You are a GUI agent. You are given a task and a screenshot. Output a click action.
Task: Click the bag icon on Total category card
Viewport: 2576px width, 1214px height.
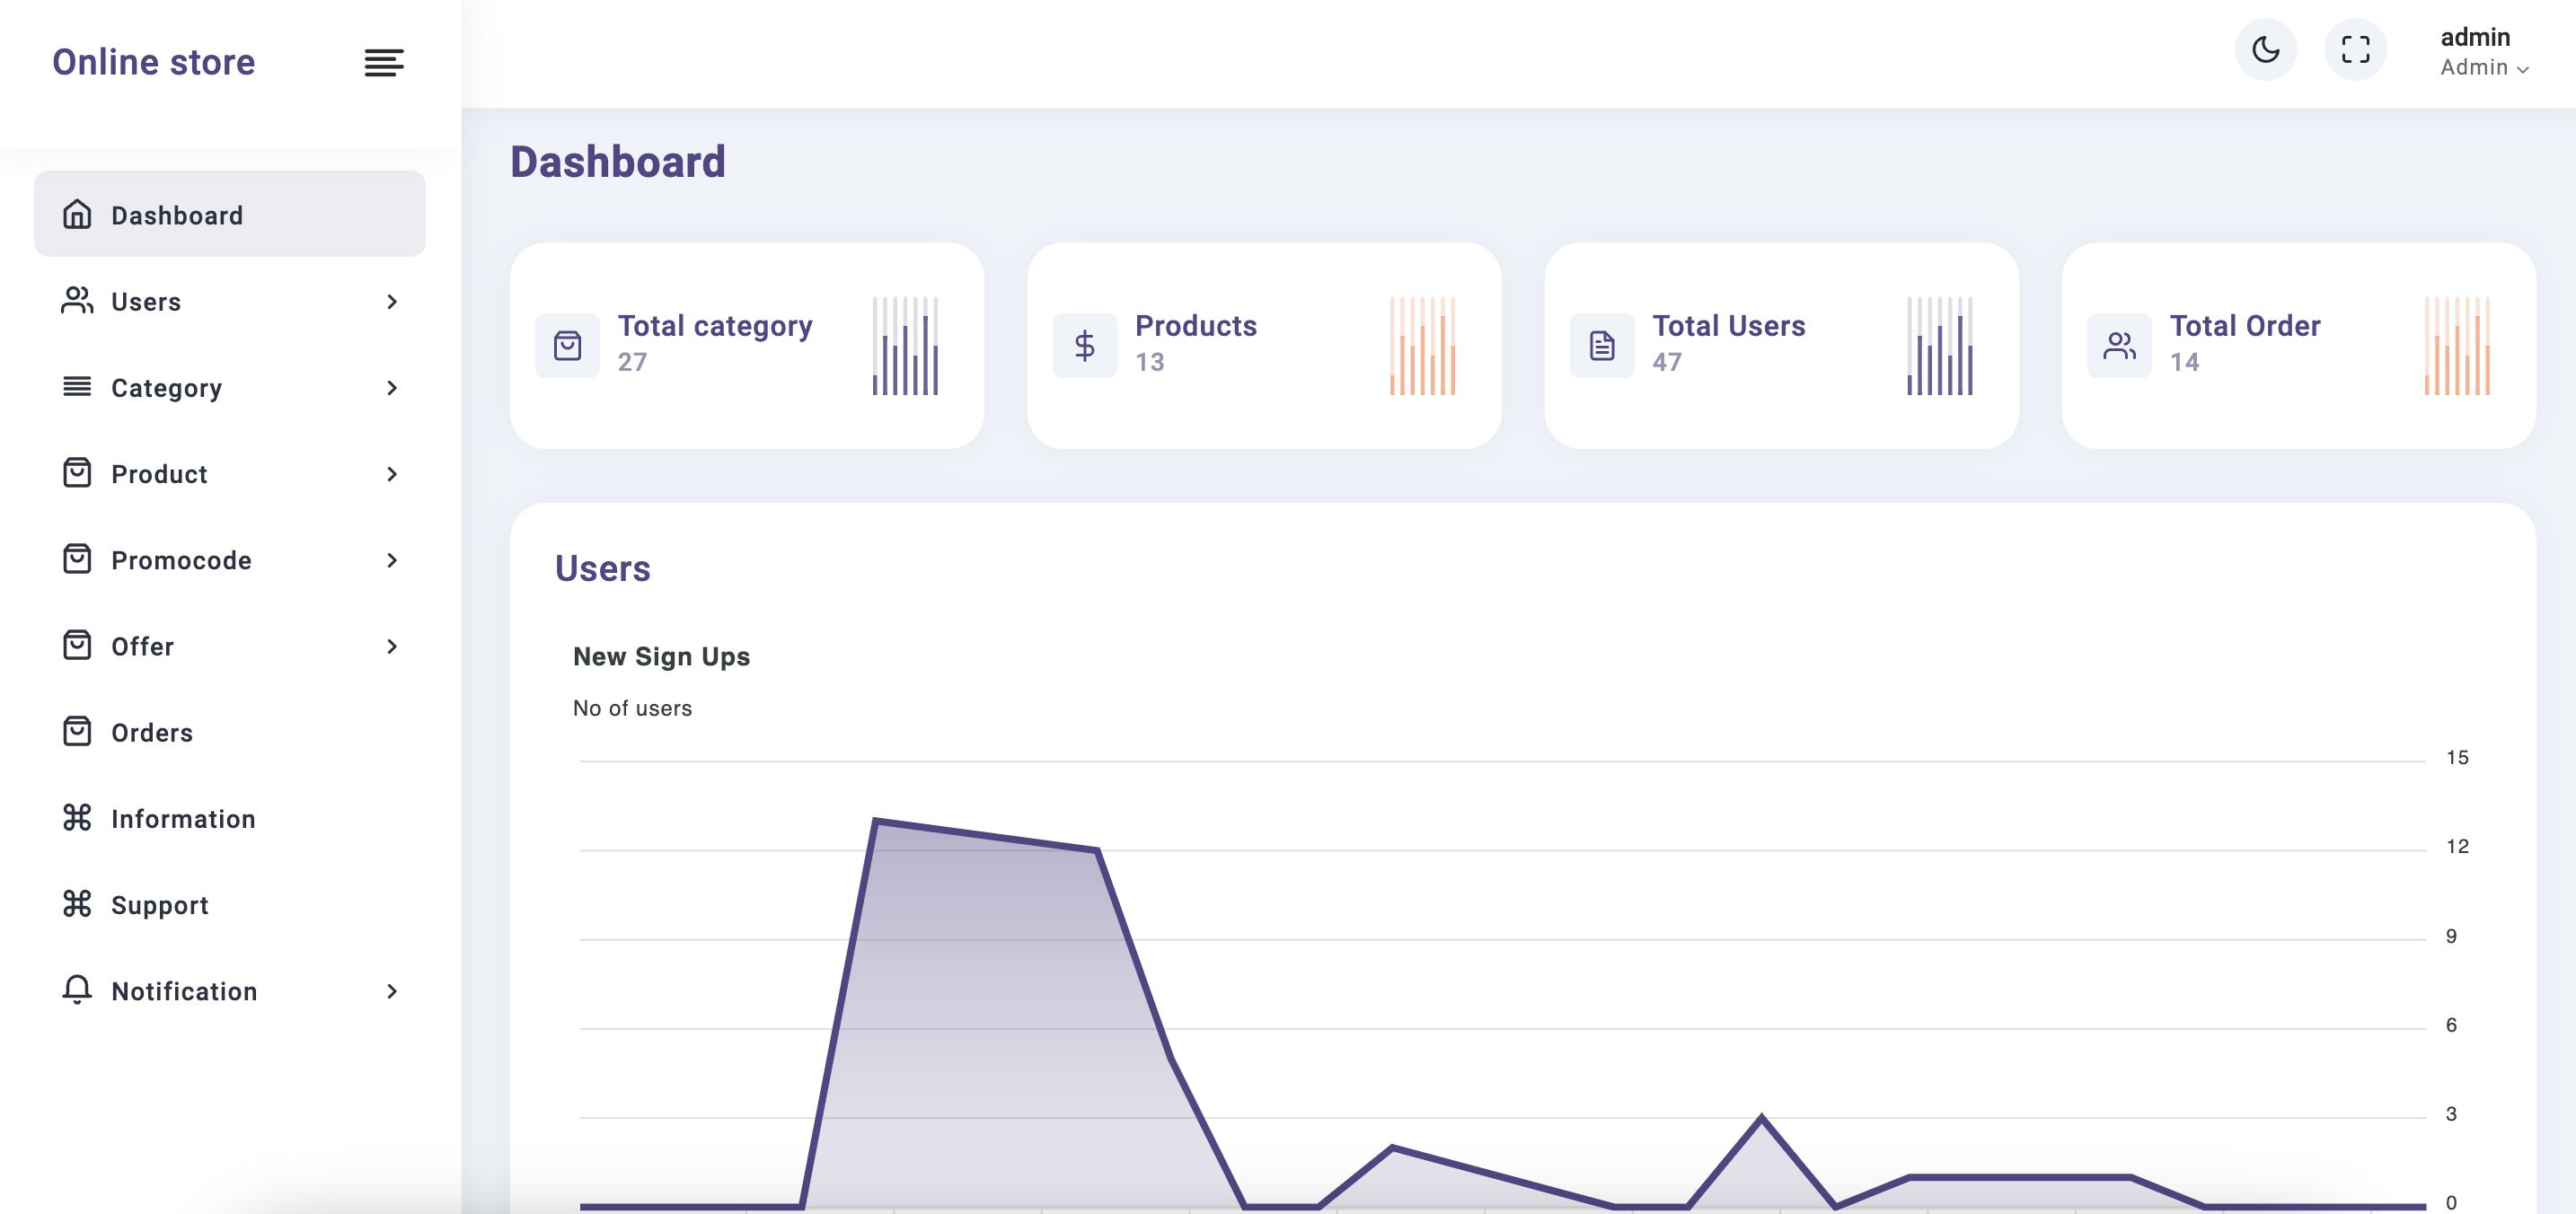(567, 346)
